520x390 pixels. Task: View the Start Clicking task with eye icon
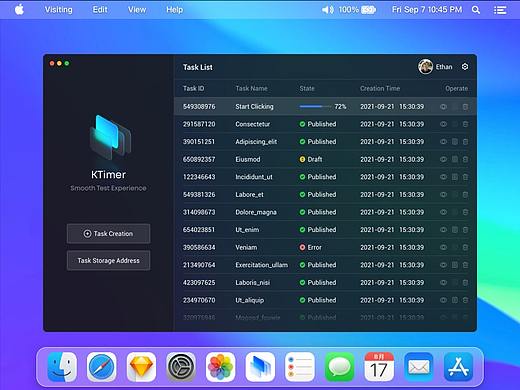443,107
